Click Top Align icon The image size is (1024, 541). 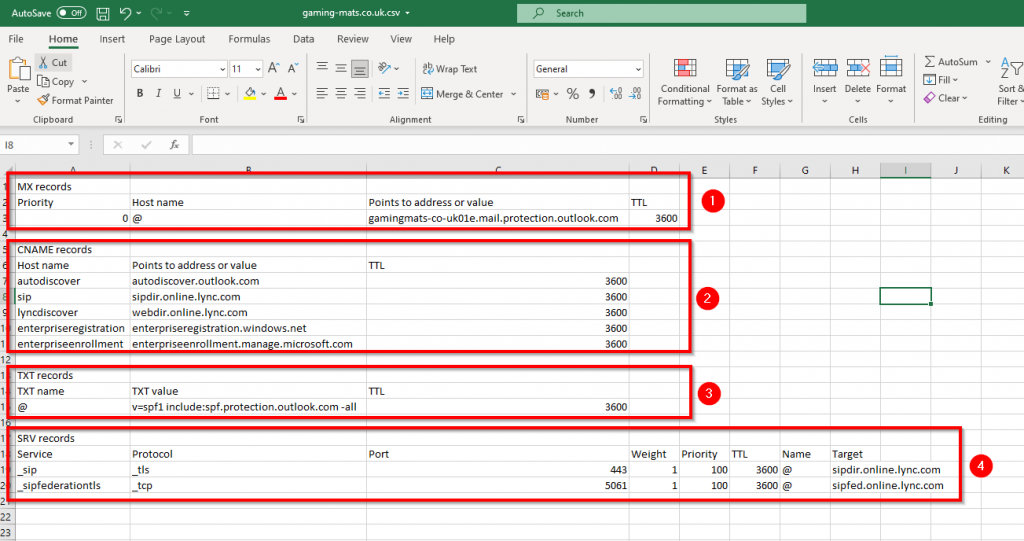(322, 68)
